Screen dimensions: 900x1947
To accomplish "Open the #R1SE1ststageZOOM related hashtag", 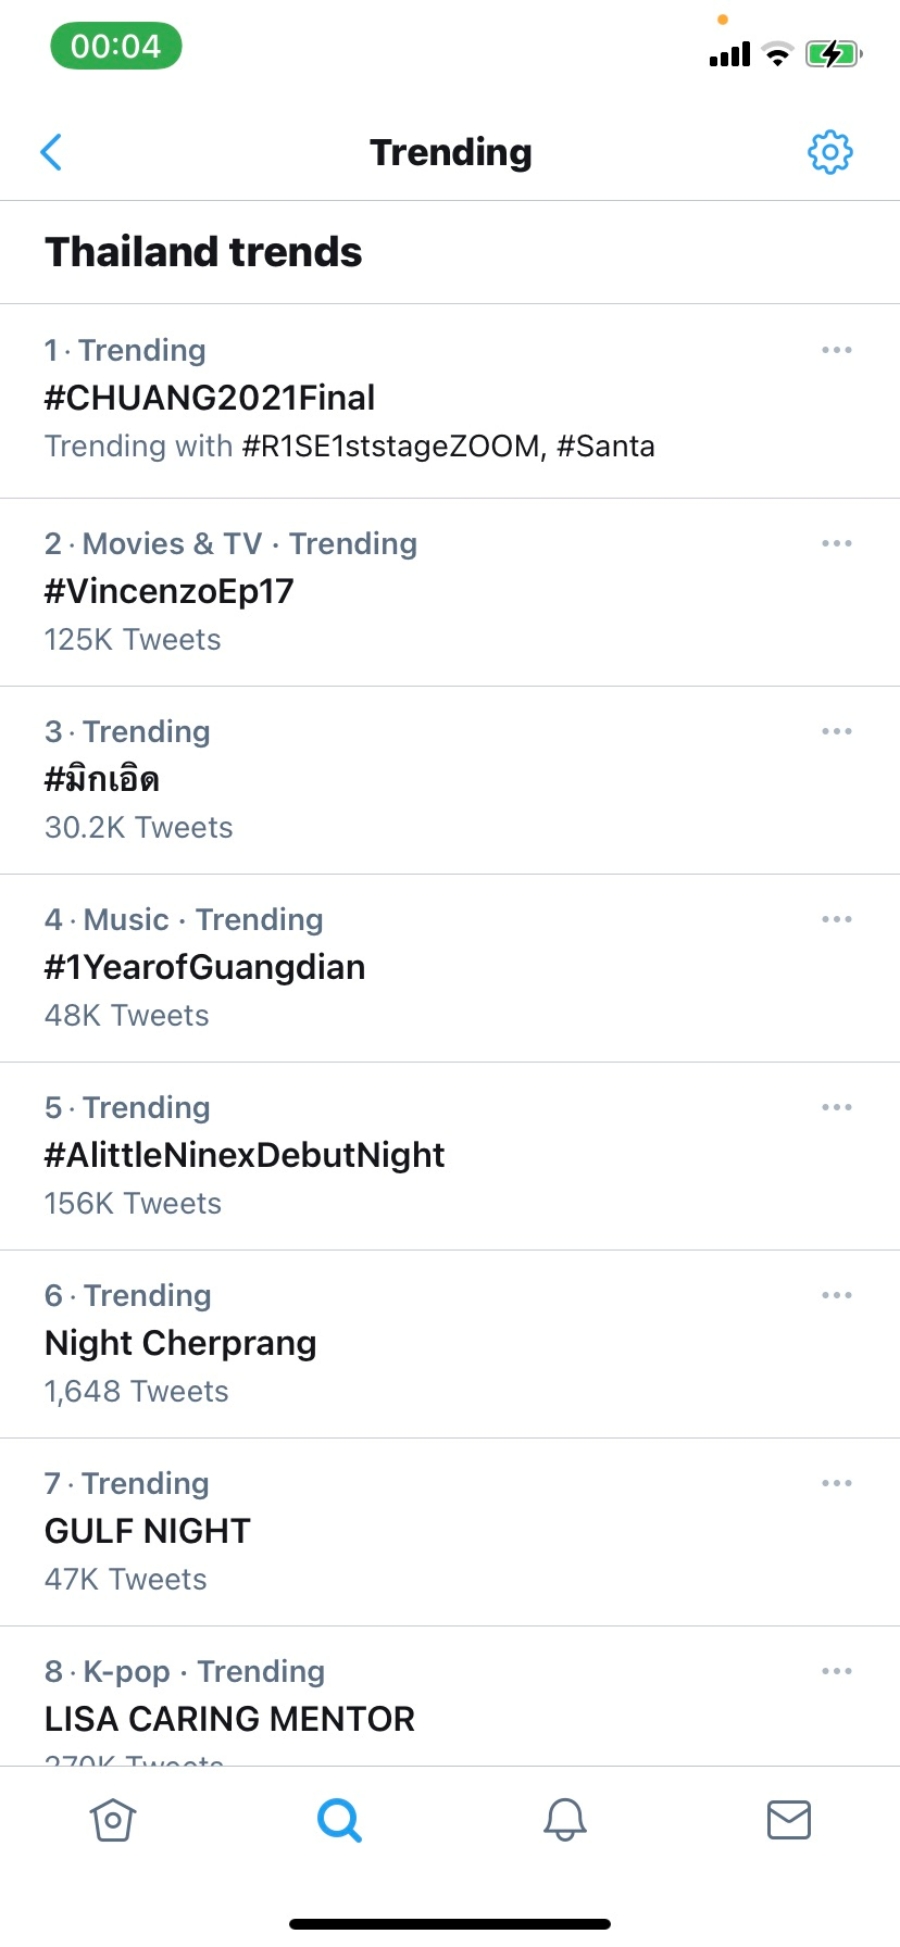I will [x=390, y=446].
